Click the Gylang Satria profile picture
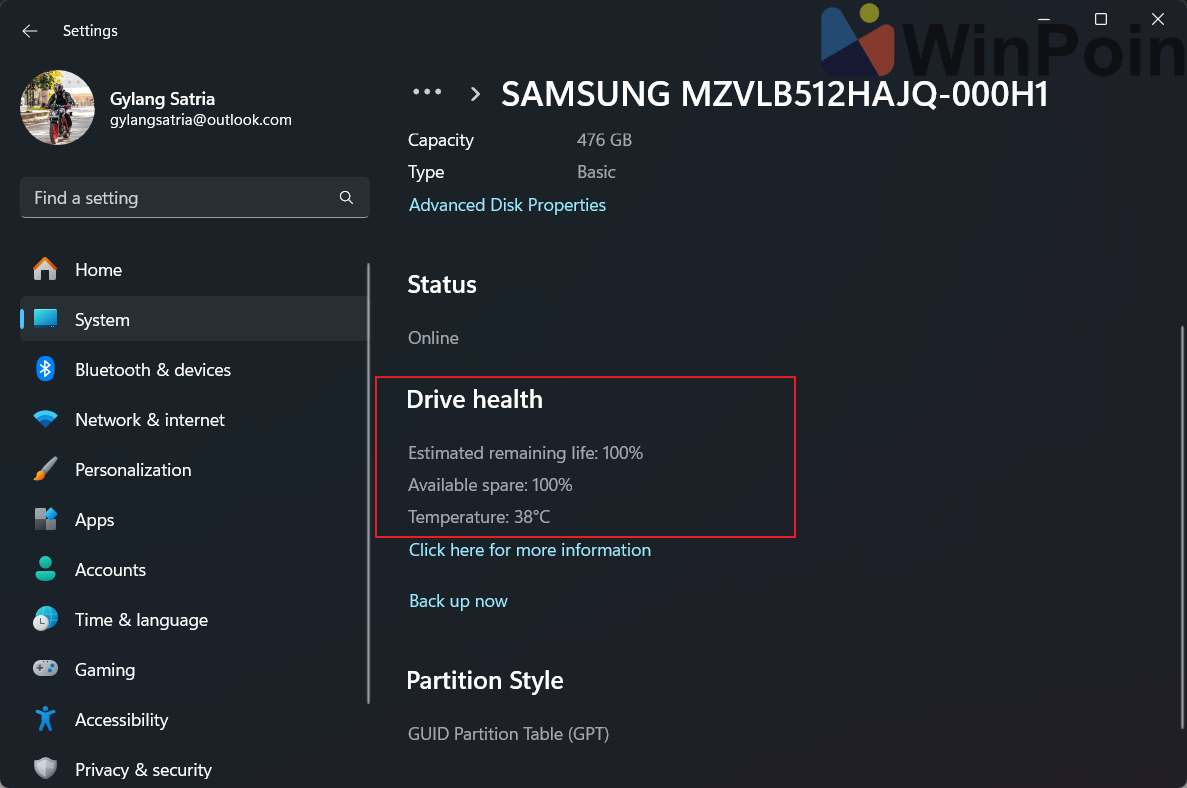This screenshot has width=1187, height=788. (57, 108)
